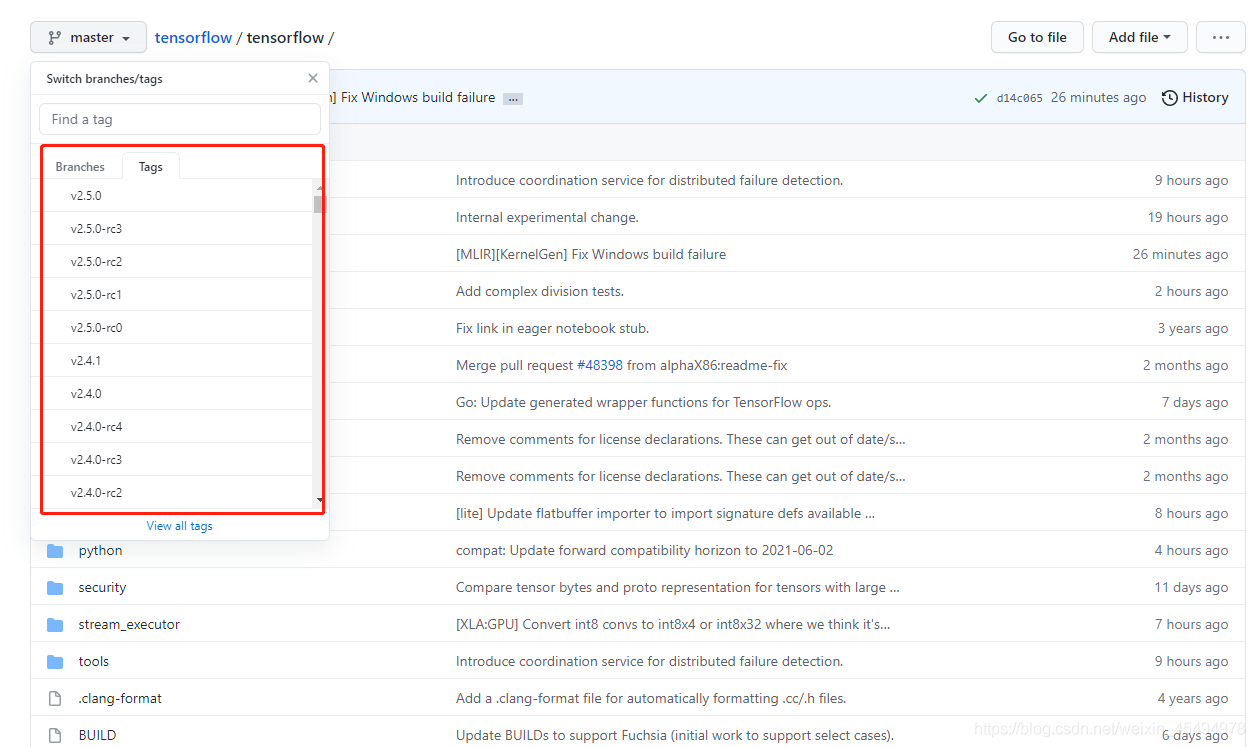Viewport: 1255px width, 747px height.
Task: Open the security folder
Action: coord(103,587)
